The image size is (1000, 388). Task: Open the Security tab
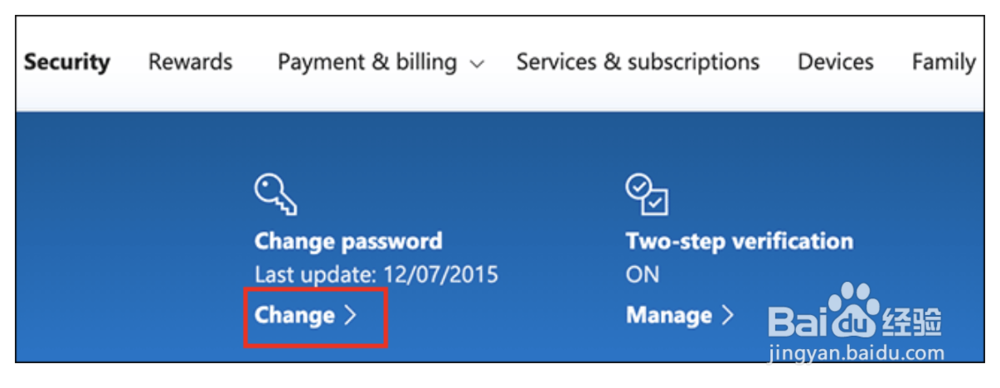pyautogui.click(x=67, y=62)
